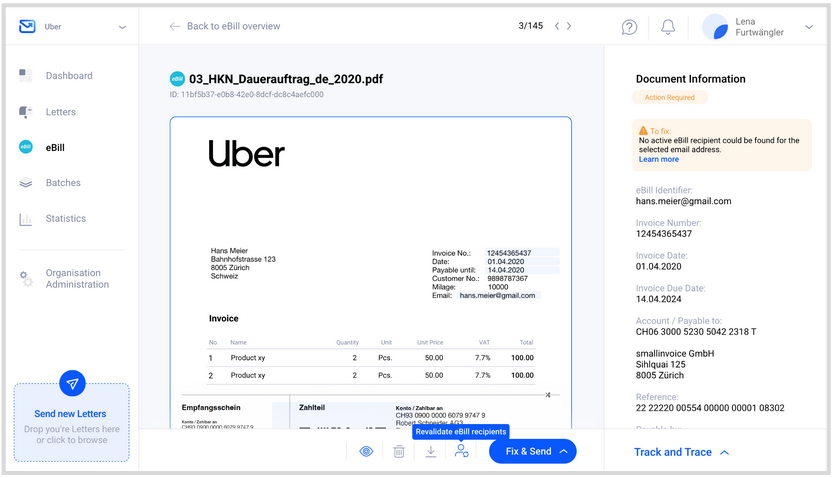Click the Empfangsschein heading in preview

(211, 407)
